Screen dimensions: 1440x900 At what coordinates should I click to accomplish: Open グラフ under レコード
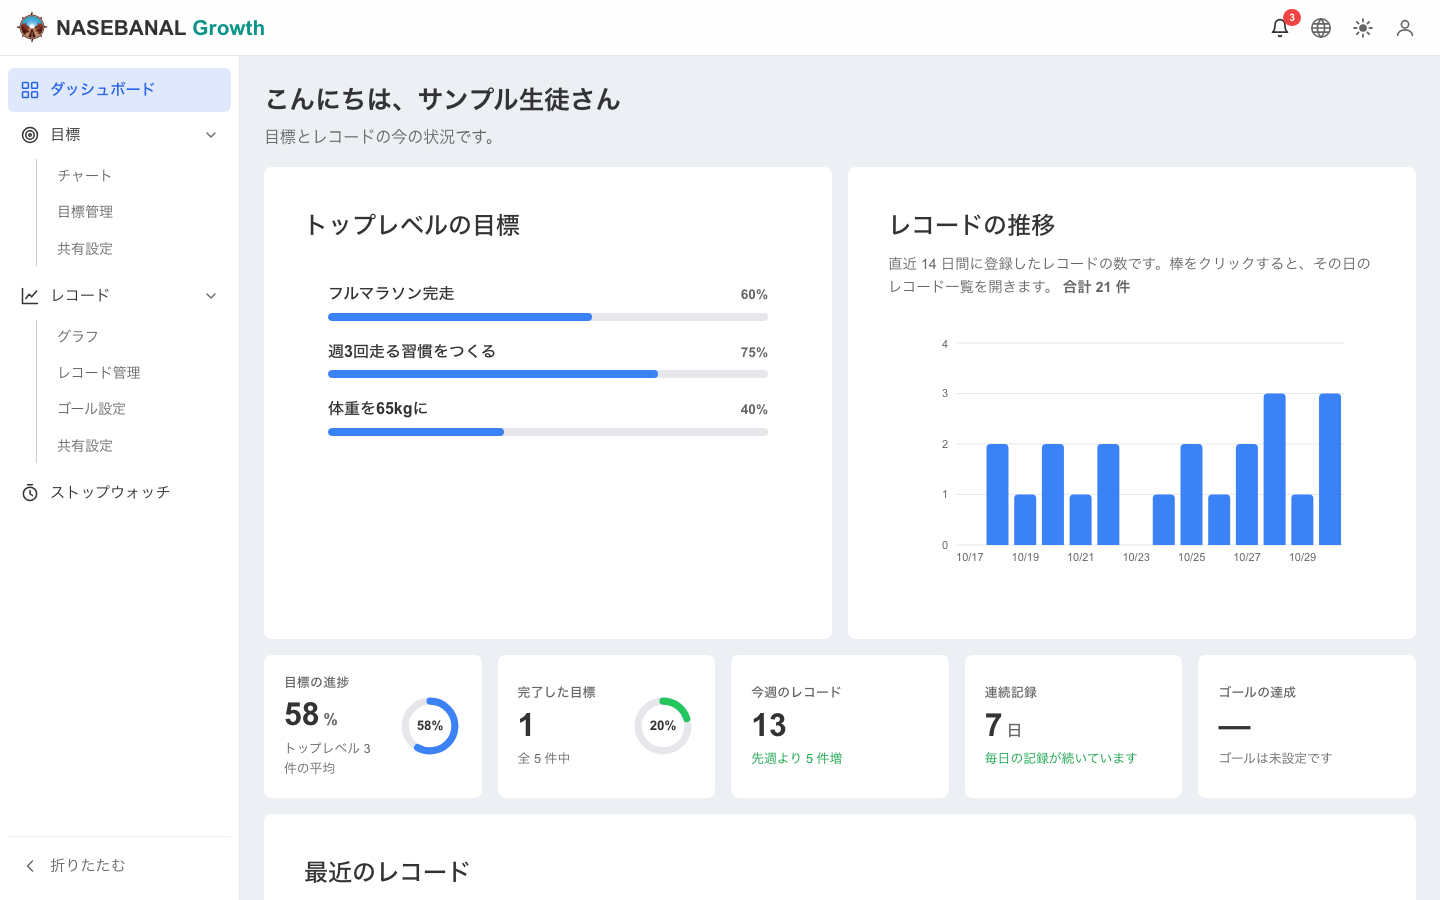pos(78,336)
